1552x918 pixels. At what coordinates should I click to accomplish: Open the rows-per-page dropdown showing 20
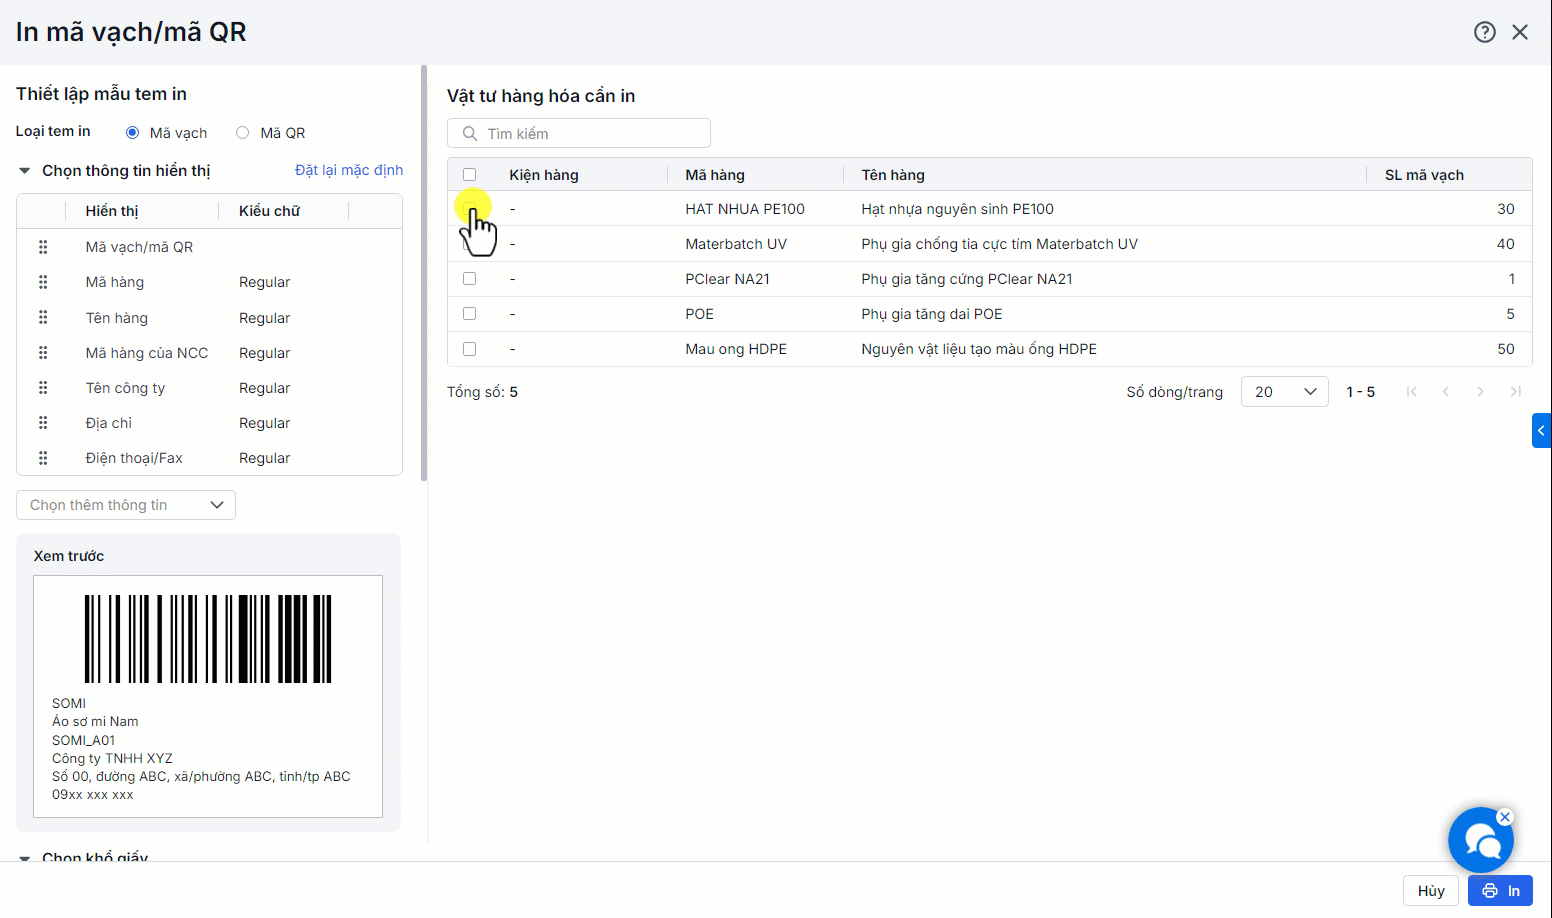tap(1284, 392)
